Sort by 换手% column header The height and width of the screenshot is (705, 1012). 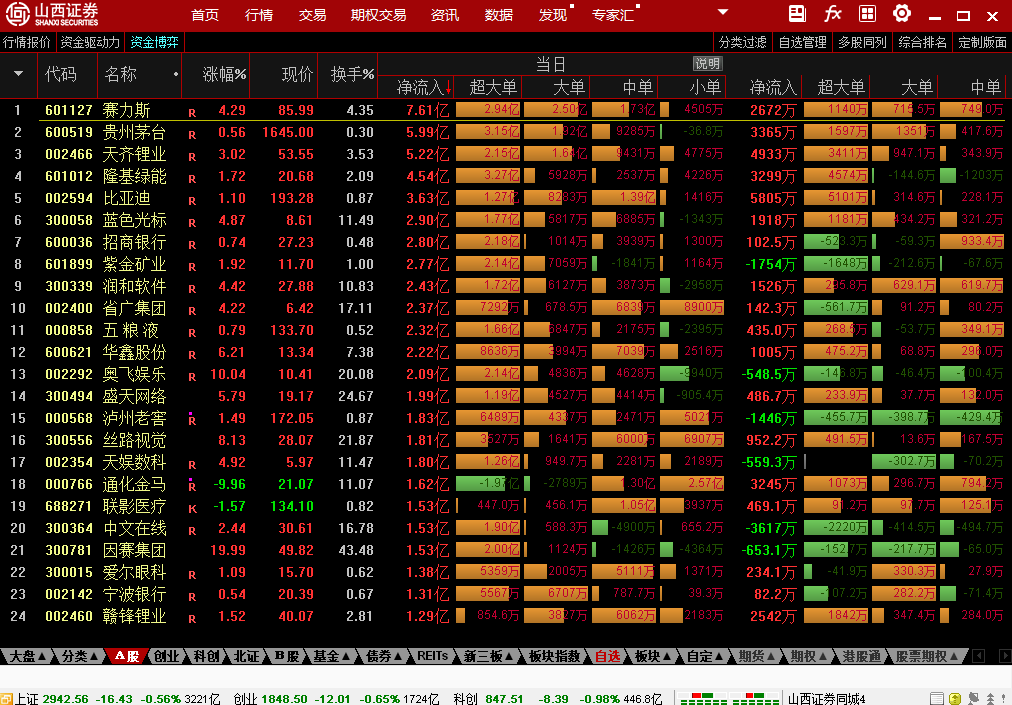[352, 75]
